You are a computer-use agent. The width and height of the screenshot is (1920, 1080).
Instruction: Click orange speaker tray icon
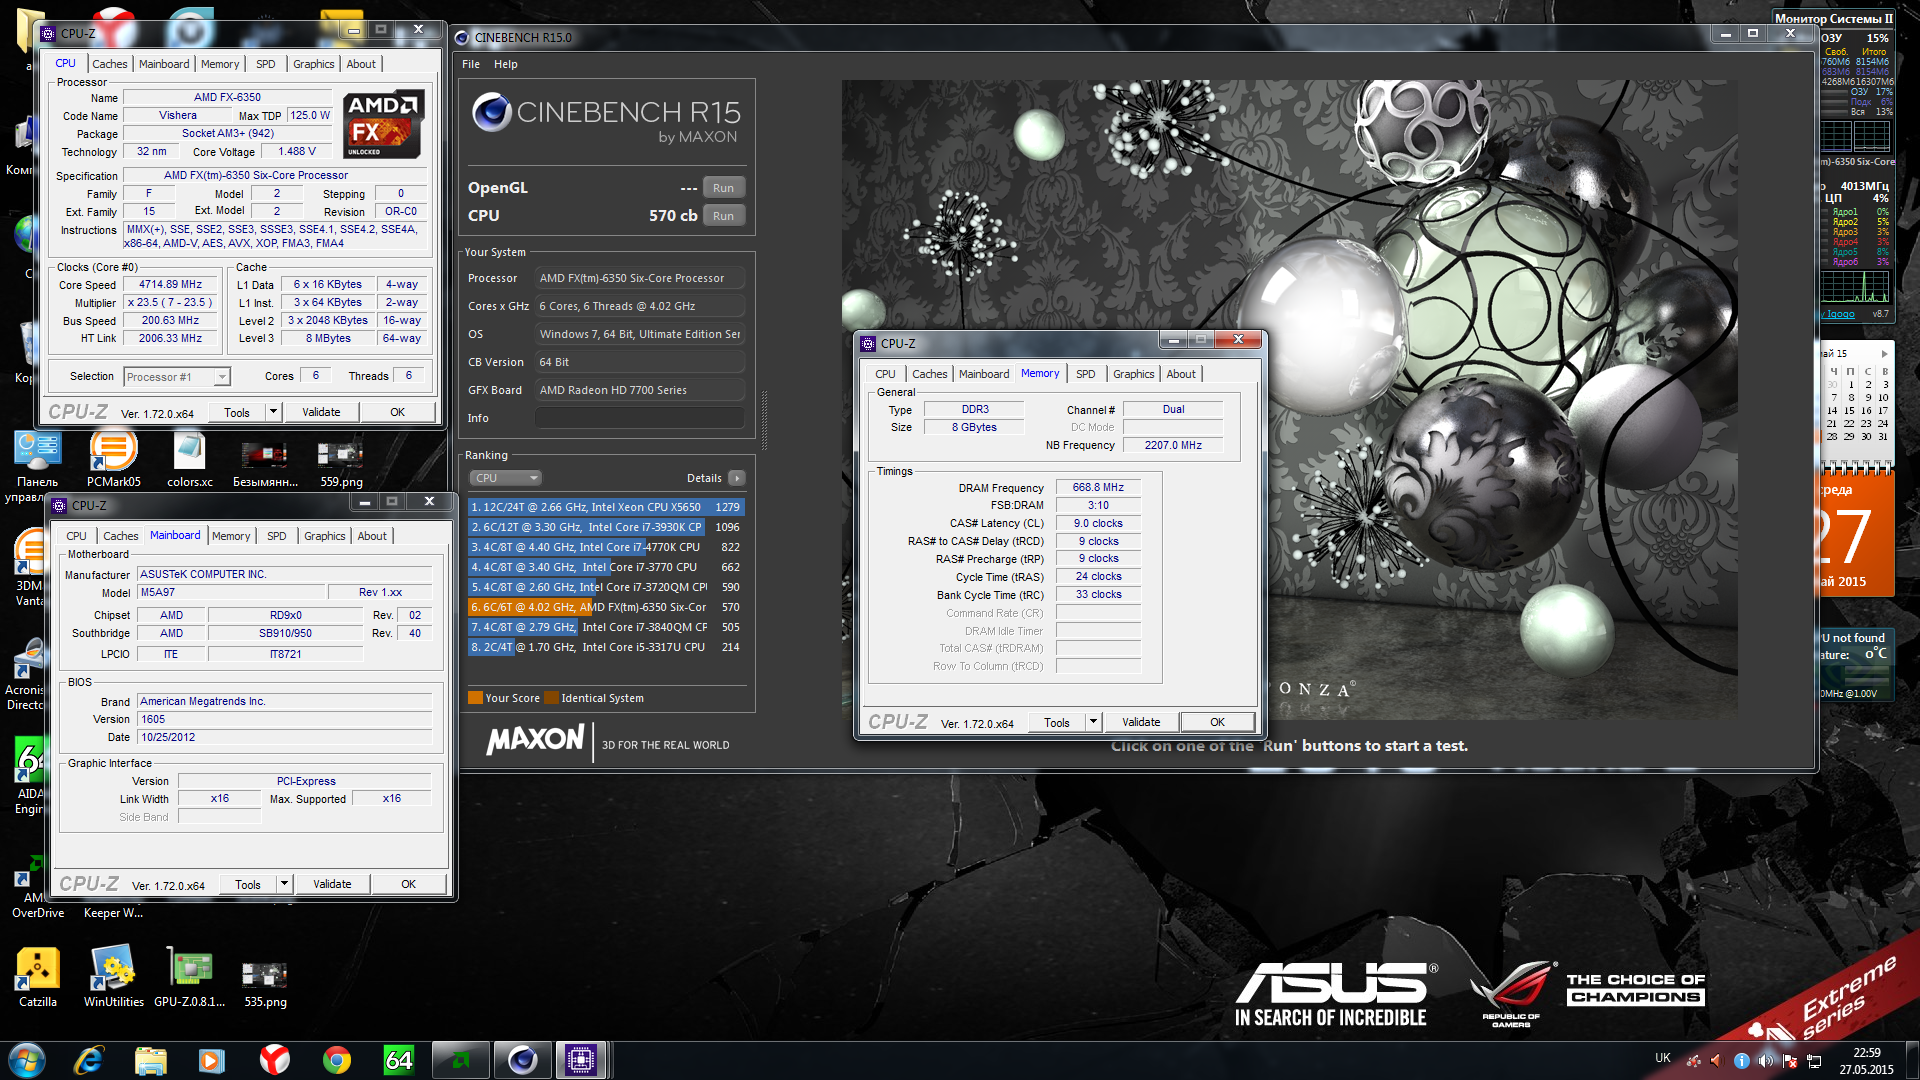pyautogui.click(x=1716, y=1061)
